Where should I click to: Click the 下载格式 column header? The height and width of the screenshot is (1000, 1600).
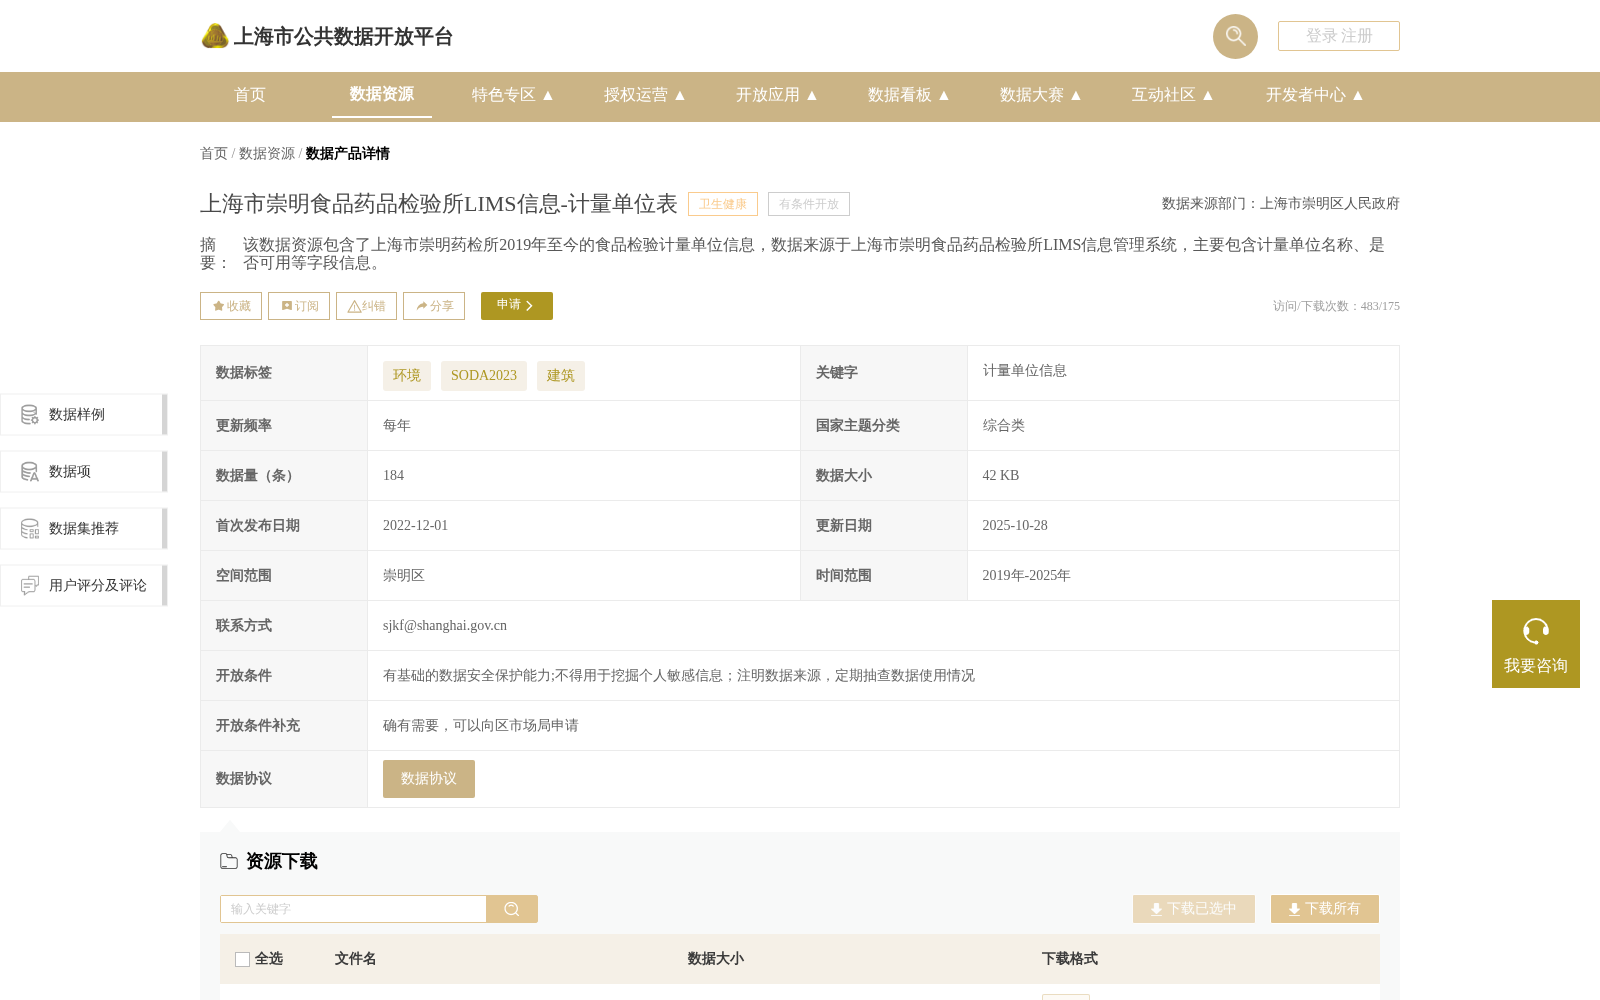pos(1070,959)
